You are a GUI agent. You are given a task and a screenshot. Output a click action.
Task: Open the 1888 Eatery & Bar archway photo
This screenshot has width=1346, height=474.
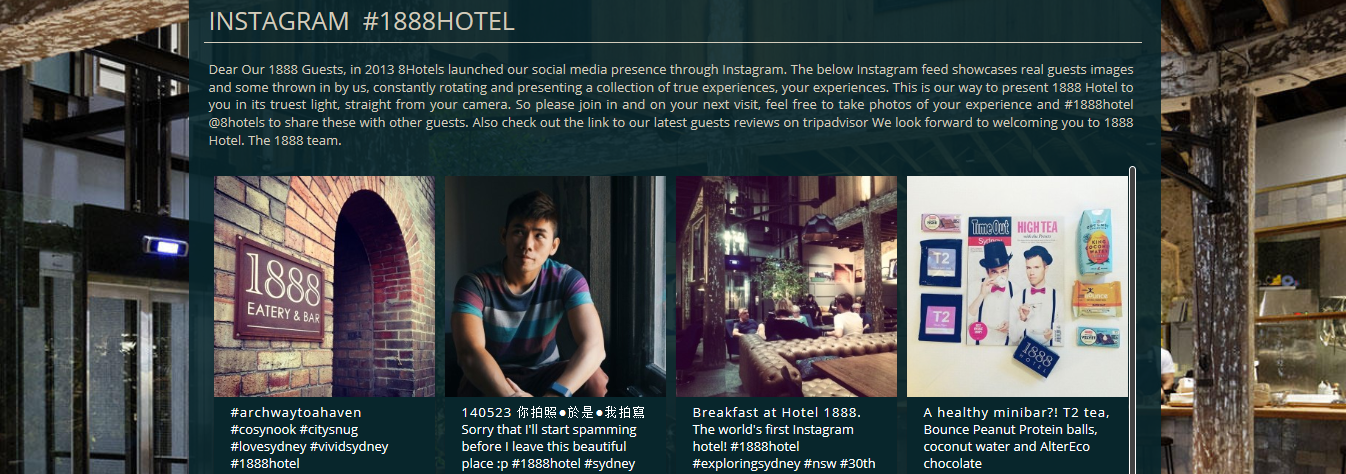(324, 286)
